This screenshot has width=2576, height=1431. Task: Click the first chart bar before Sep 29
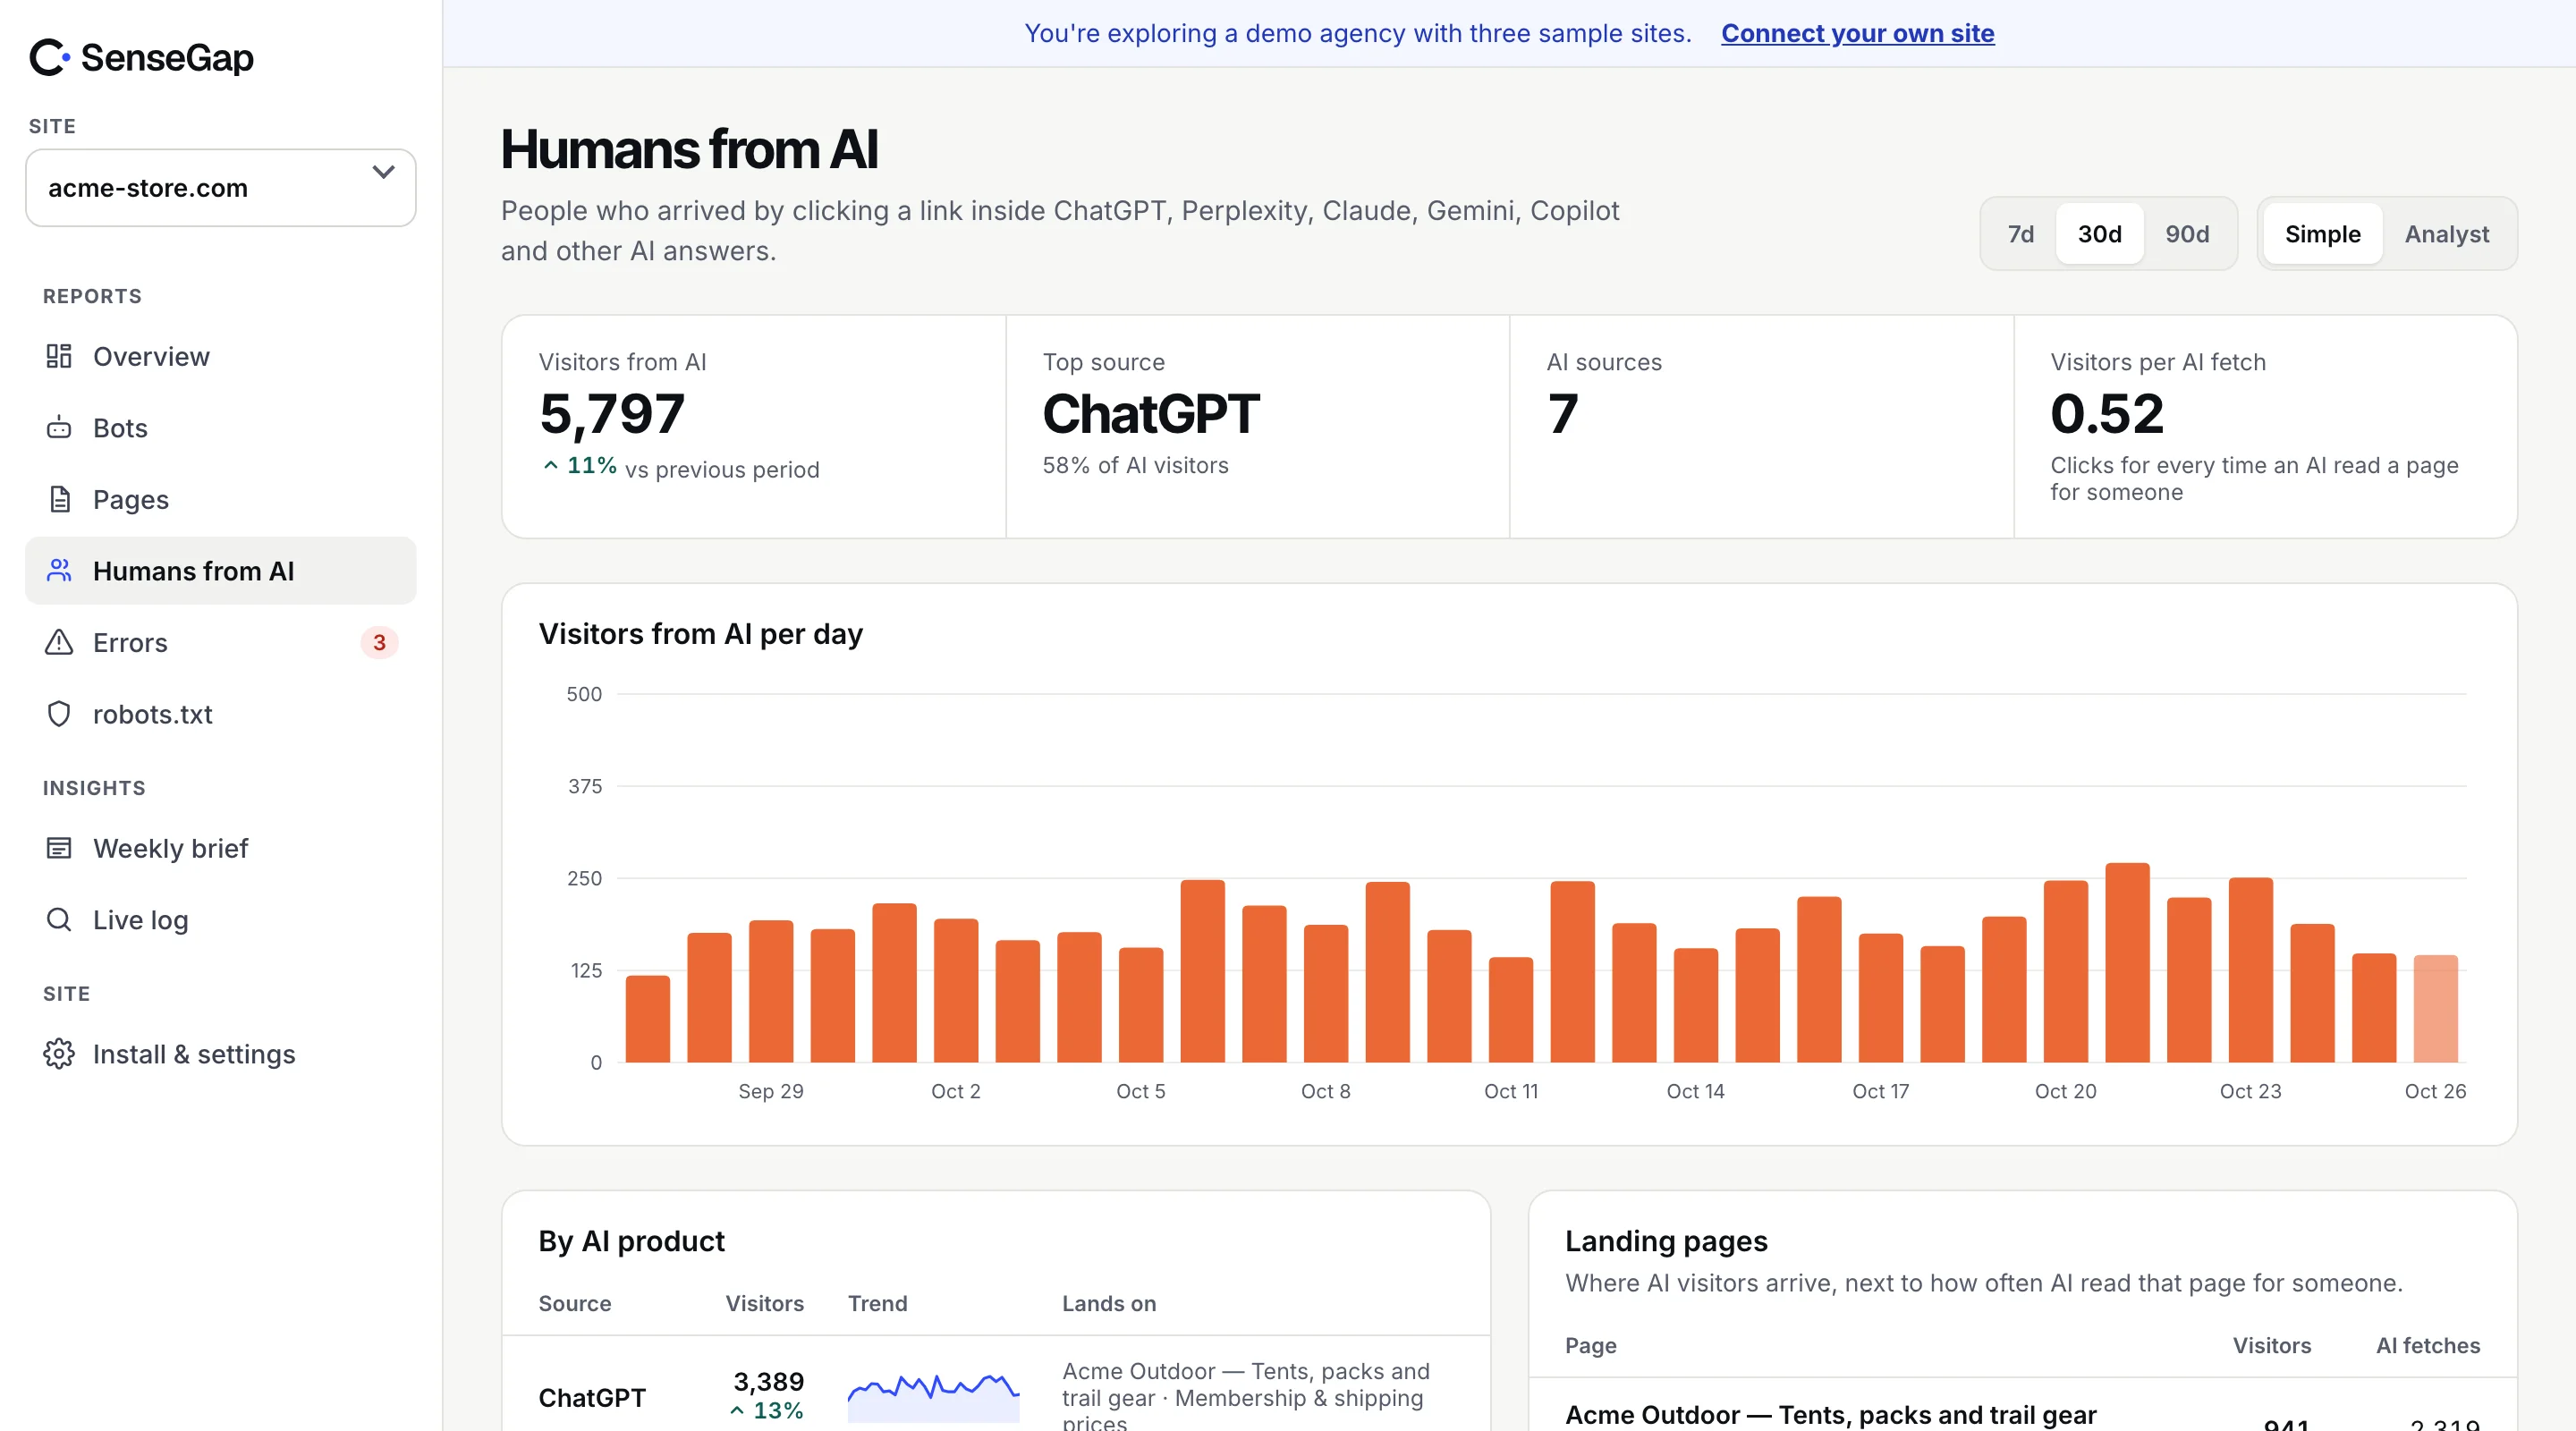coord(647,1018)
